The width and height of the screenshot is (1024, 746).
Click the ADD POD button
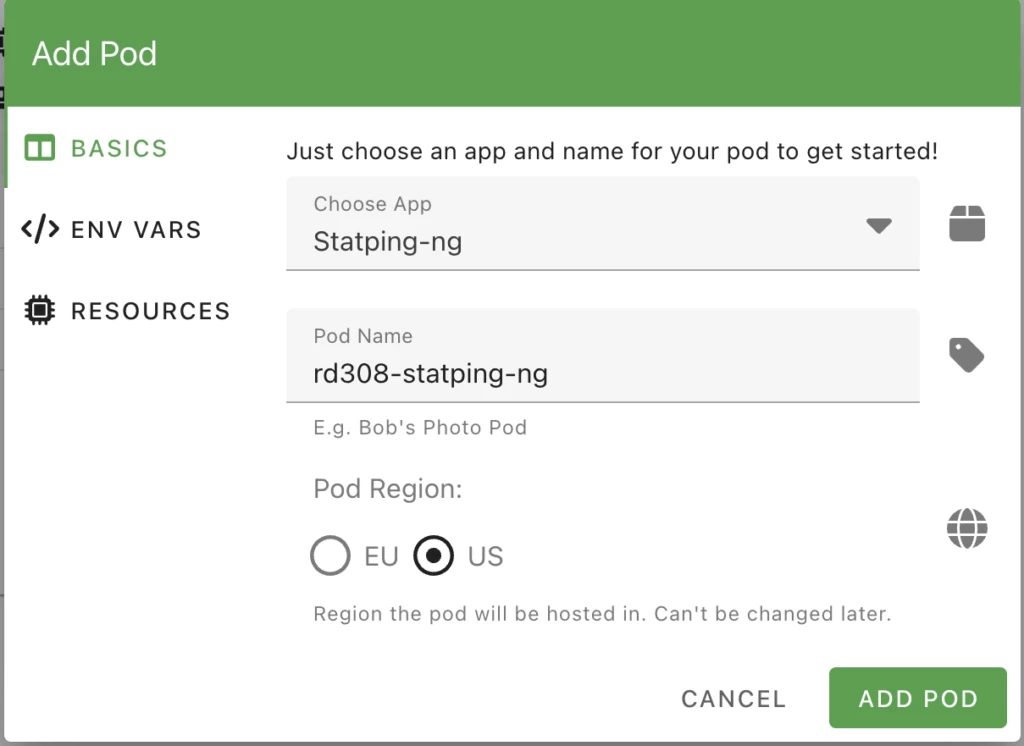917,698
